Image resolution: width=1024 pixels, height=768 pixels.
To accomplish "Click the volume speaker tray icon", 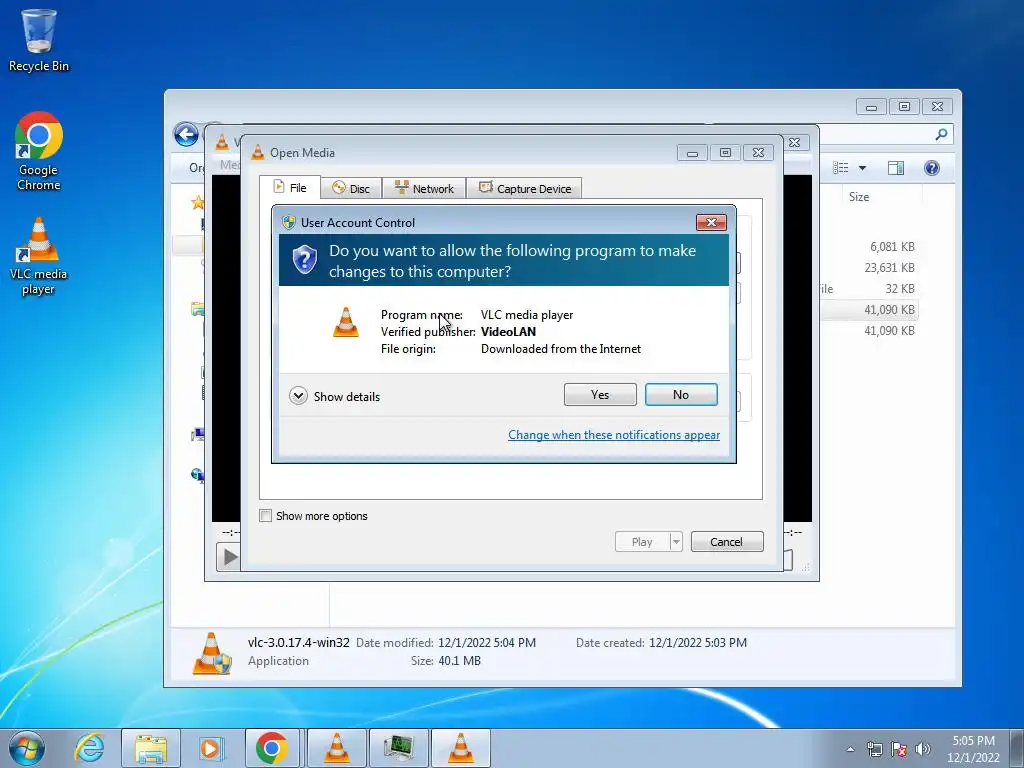I will tap(923, 749).
